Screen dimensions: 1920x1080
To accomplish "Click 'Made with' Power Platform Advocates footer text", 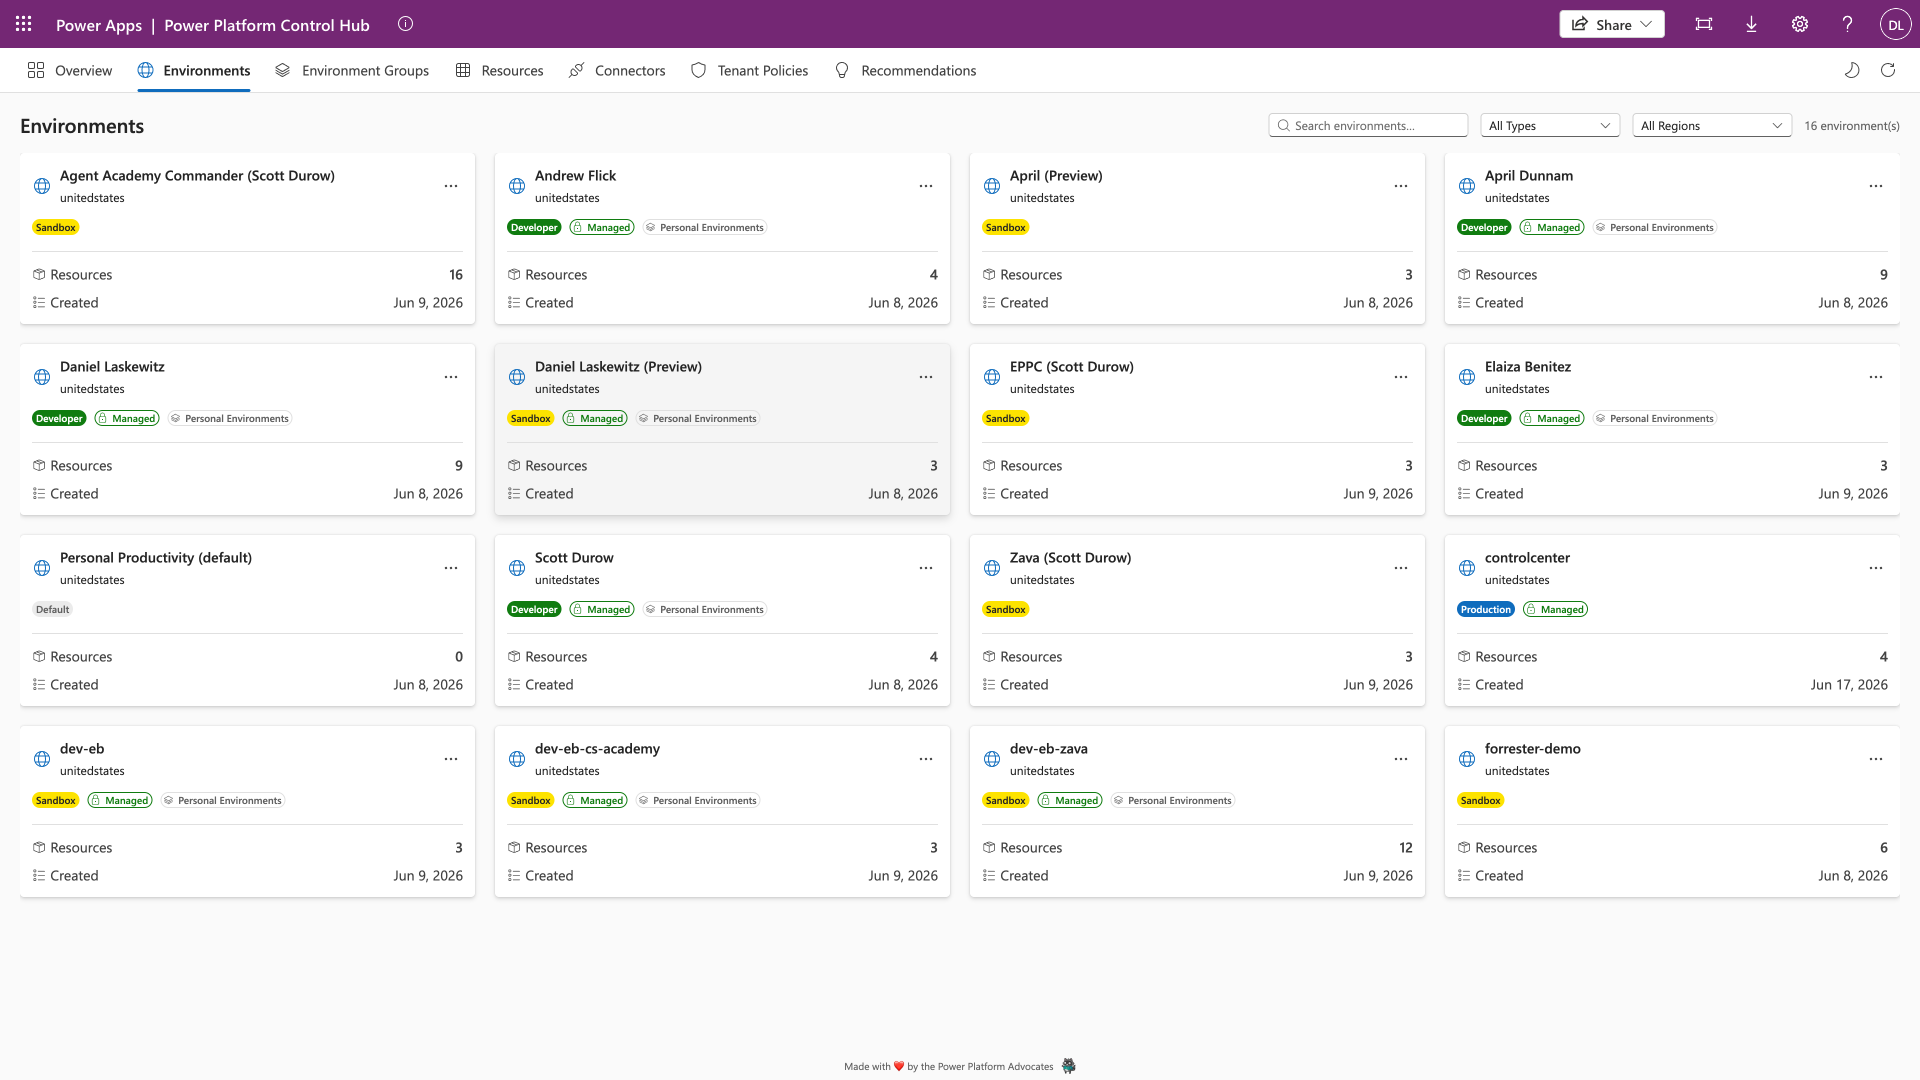I will click(949, 1067).
